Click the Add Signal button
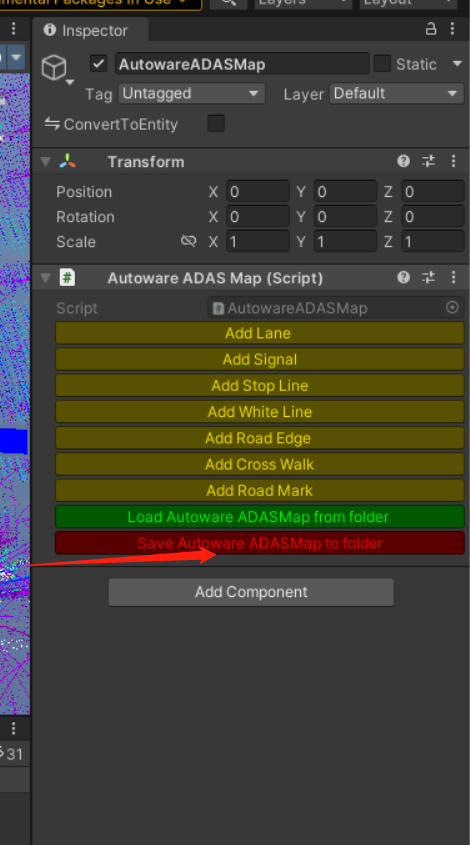The width and height of the screenshot is (470, 845). tap(259, 359)
